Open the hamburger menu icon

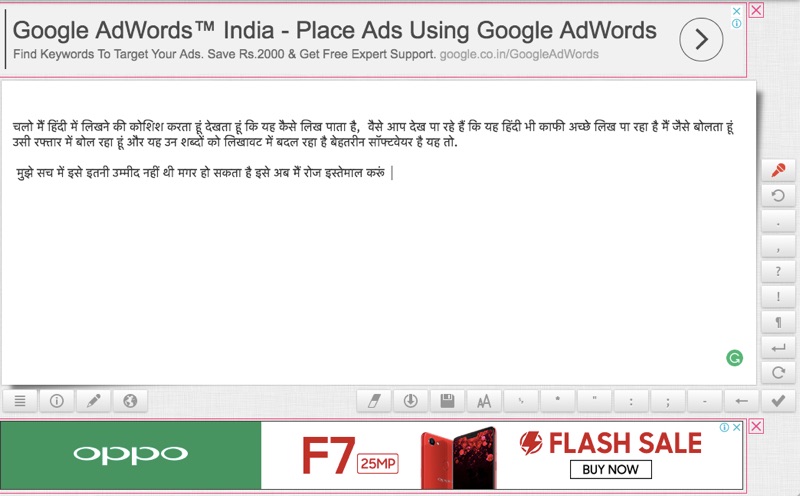tap(20, 401)
